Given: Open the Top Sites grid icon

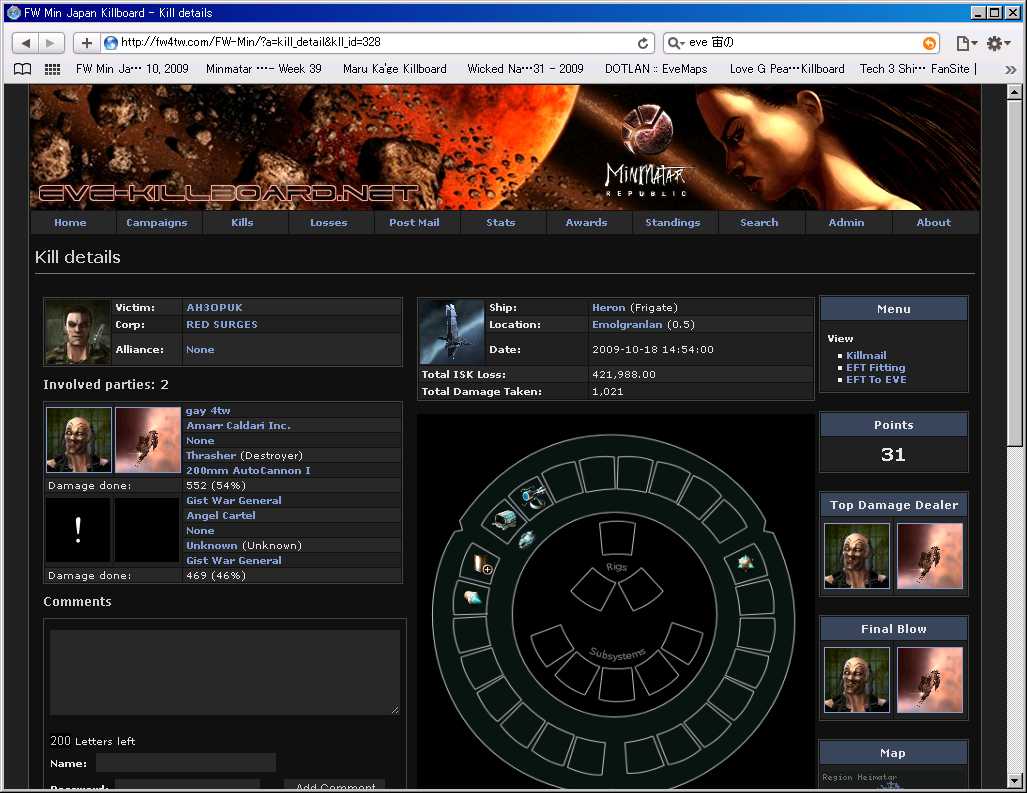Looking at the screenshot, I should 52,69.
